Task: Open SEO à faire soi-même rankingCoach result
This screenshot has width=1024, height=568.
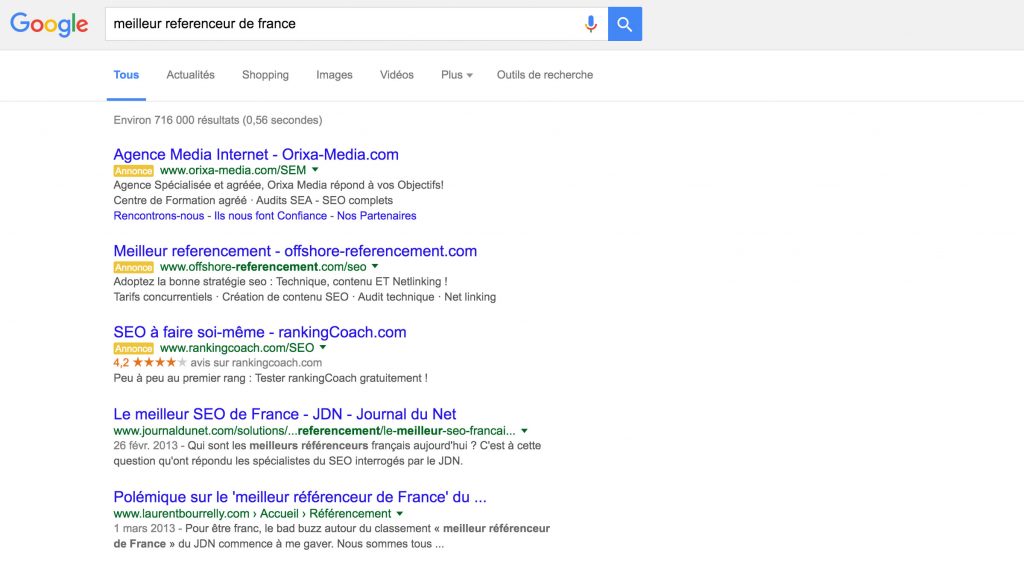Action: click(x=260, y=332)
